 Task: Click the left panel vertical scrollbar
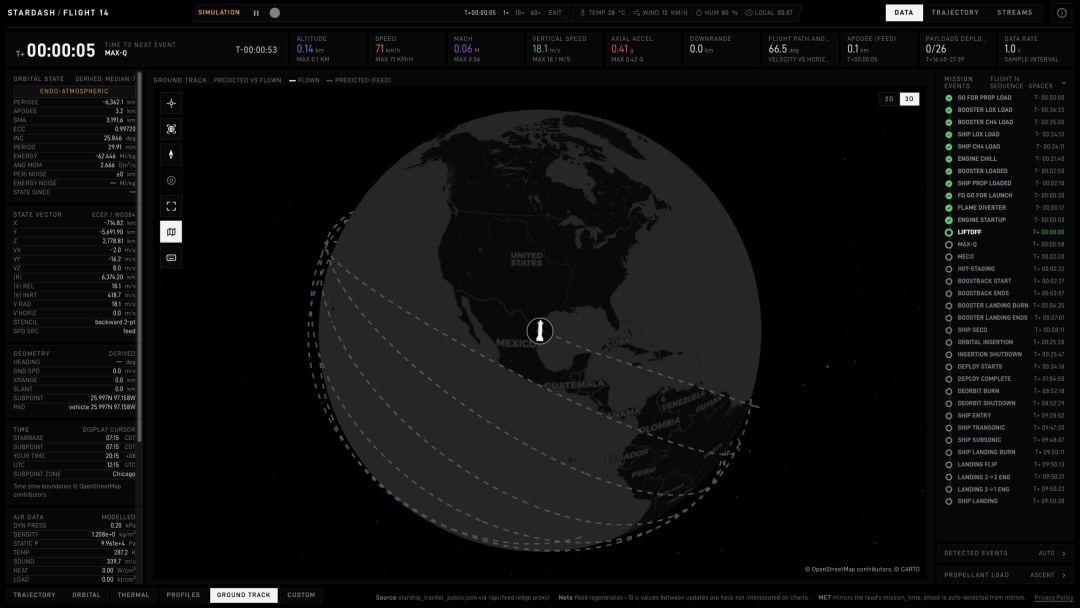point(140,256)
